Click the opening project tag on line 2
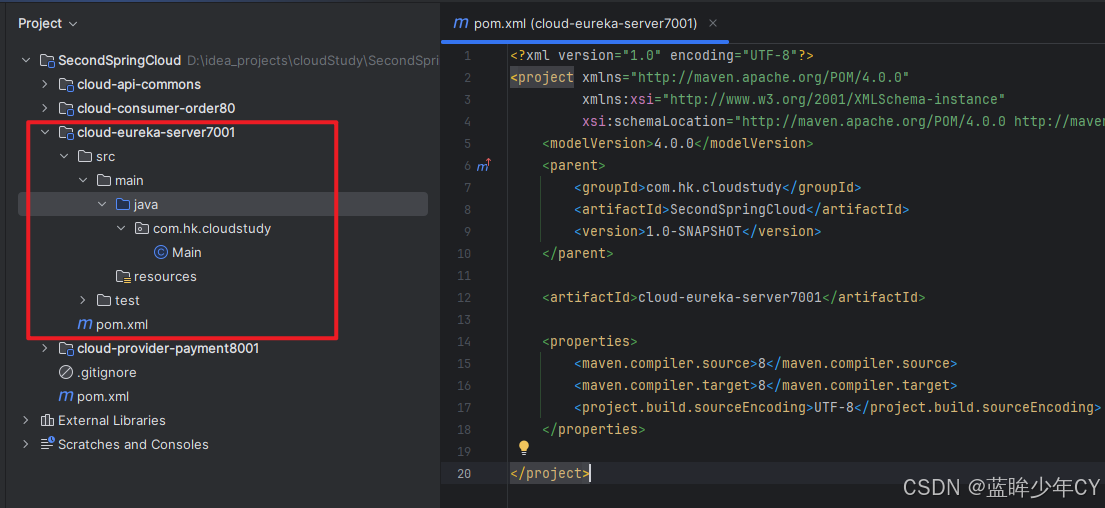 point(542,77)
